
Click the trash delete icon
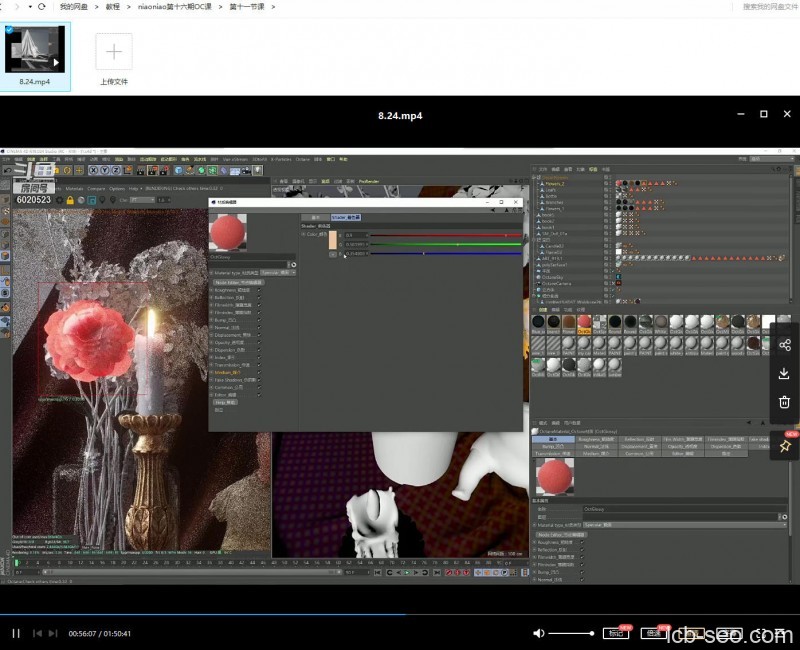click(x=784, y=402)
